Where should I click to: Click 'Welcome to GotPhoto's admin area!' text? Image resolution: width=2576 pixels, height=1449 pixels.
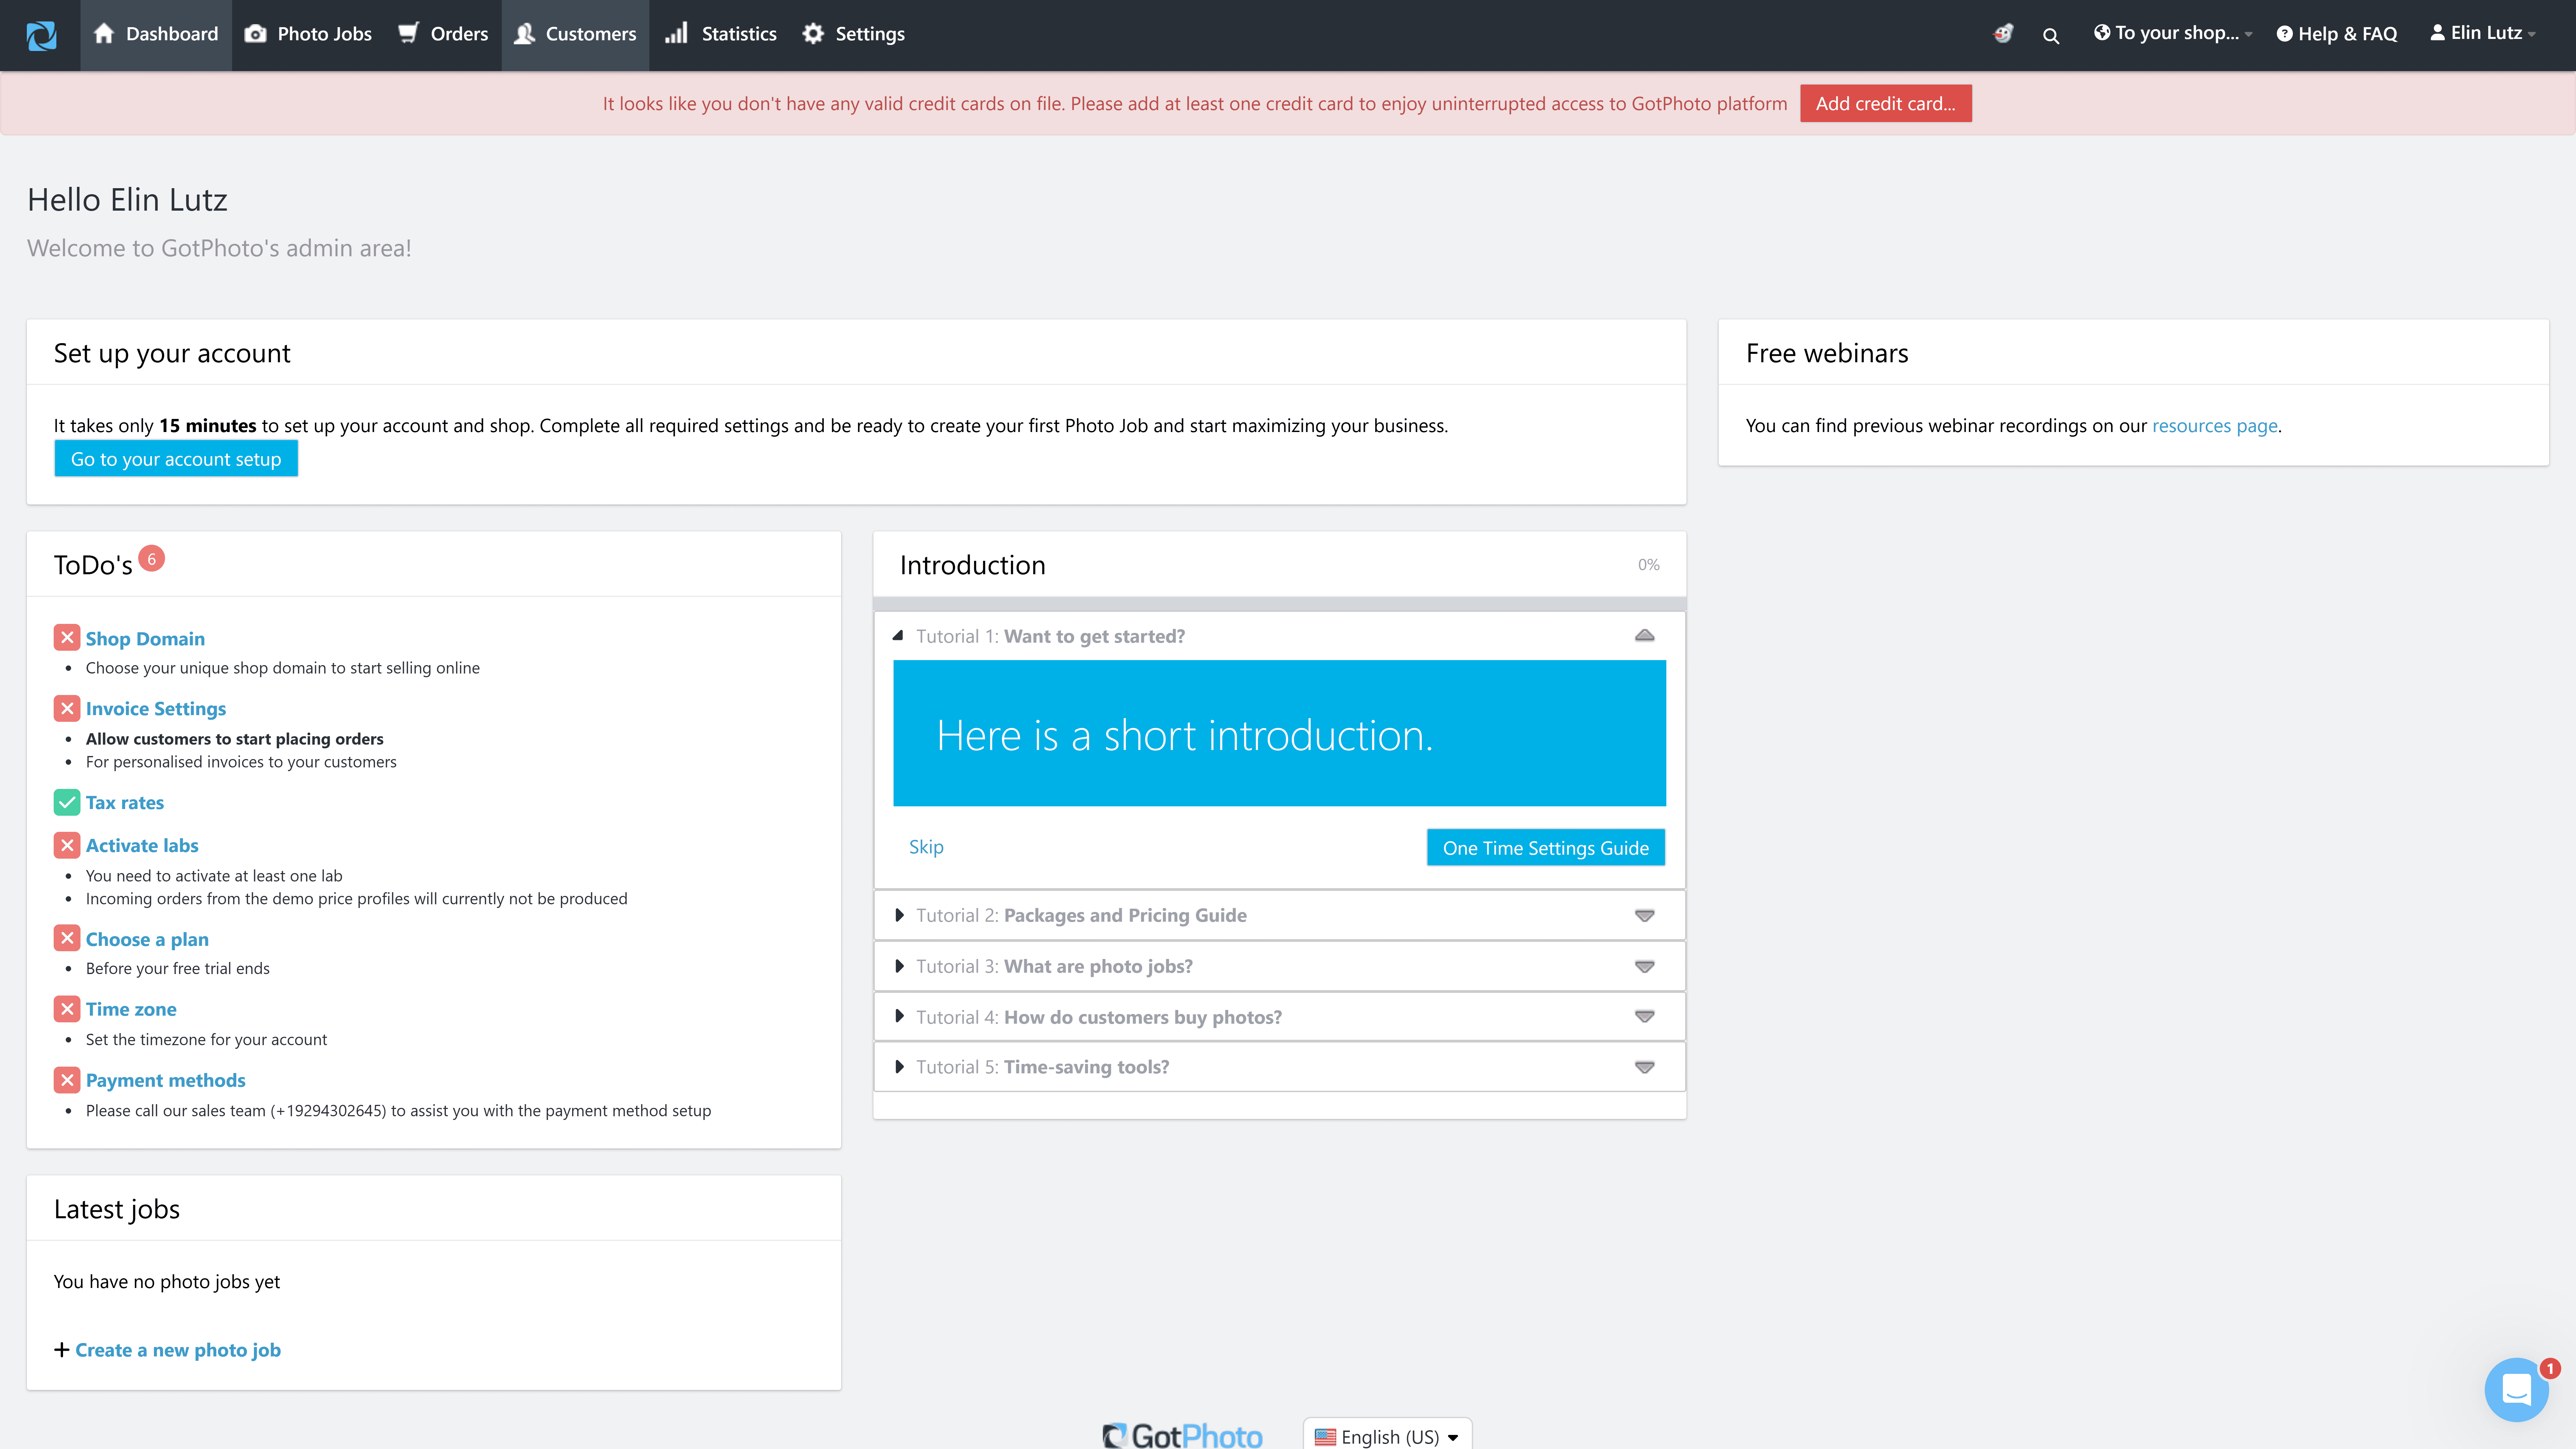[x=219, y=248]
